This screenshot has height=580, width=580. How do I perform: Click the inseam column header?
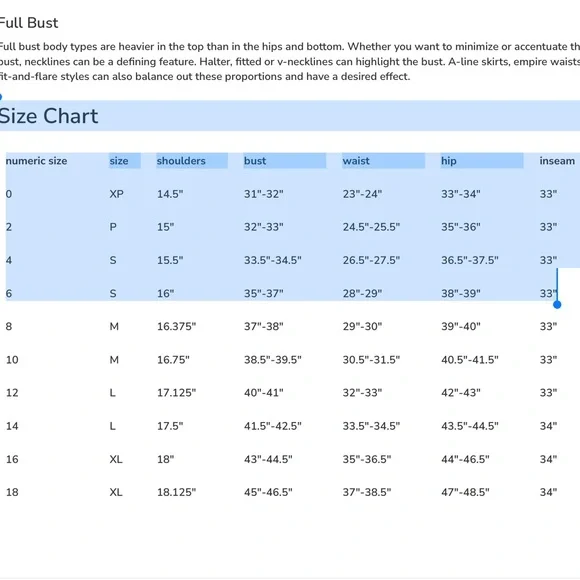click(557, 161)
